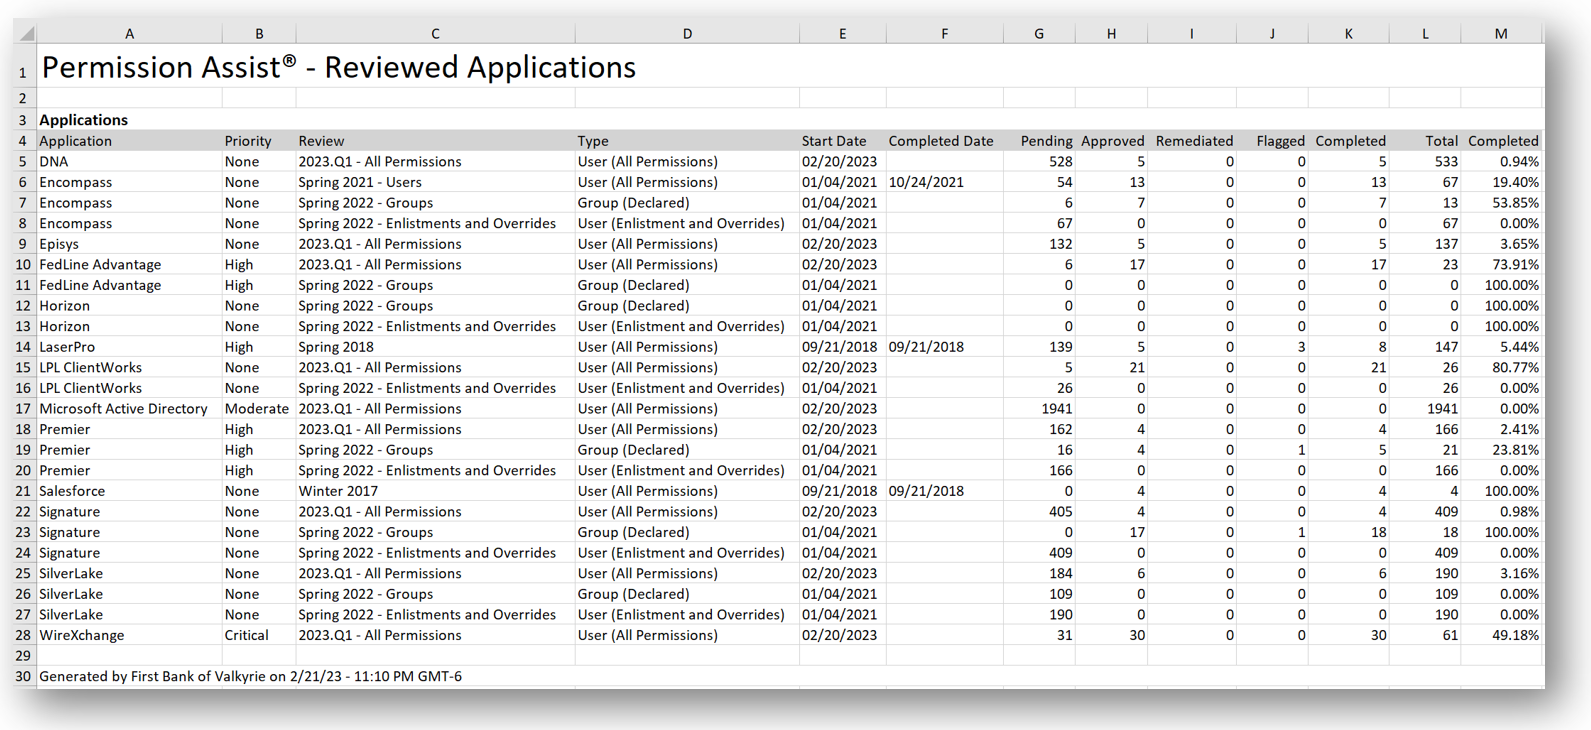
Task: Select column header D
Action: (x=686, y=34)
